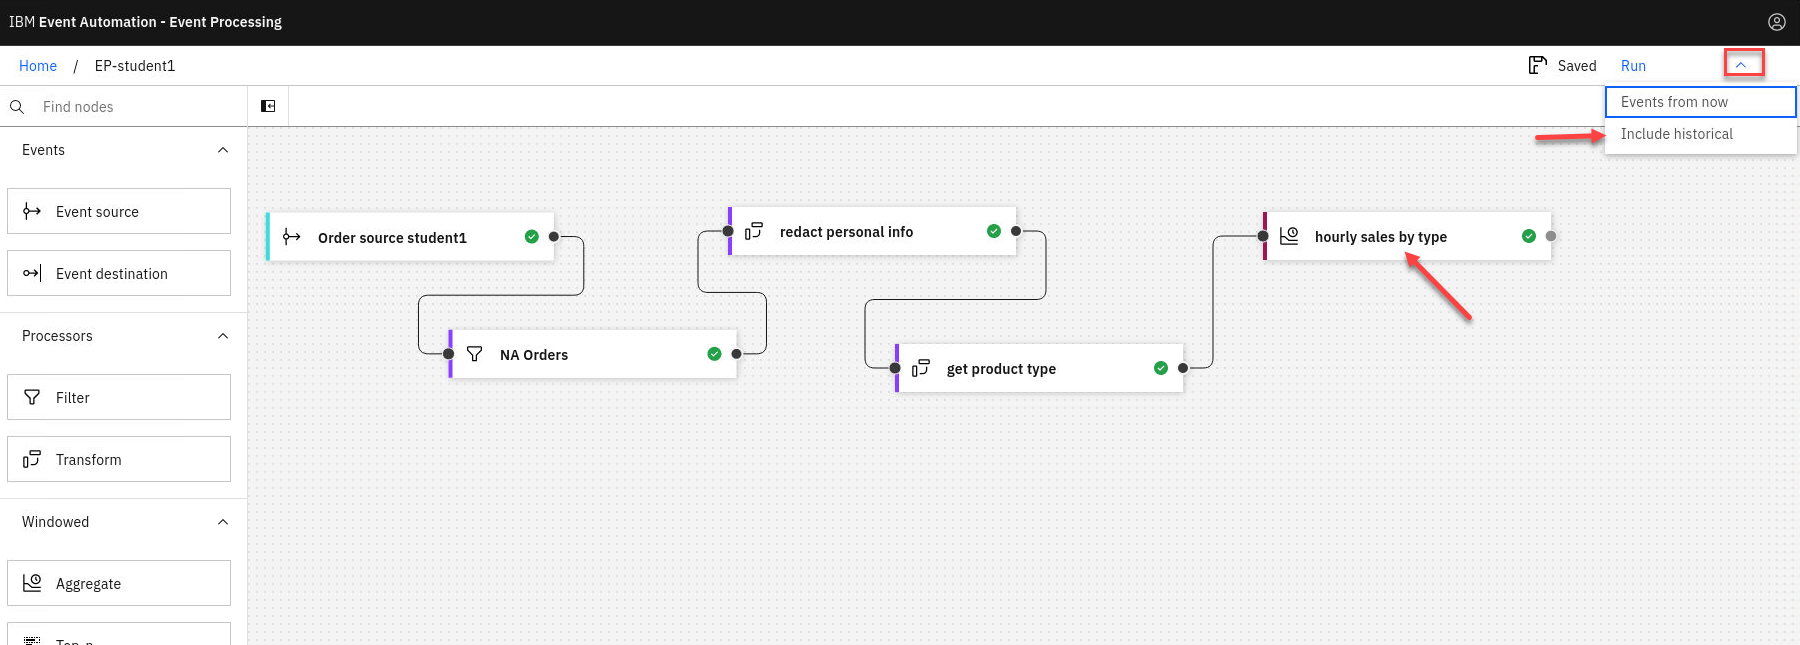The image size is (1800, 645).
Task: Click the user profile avatar icon
Action: [1776, 22]
